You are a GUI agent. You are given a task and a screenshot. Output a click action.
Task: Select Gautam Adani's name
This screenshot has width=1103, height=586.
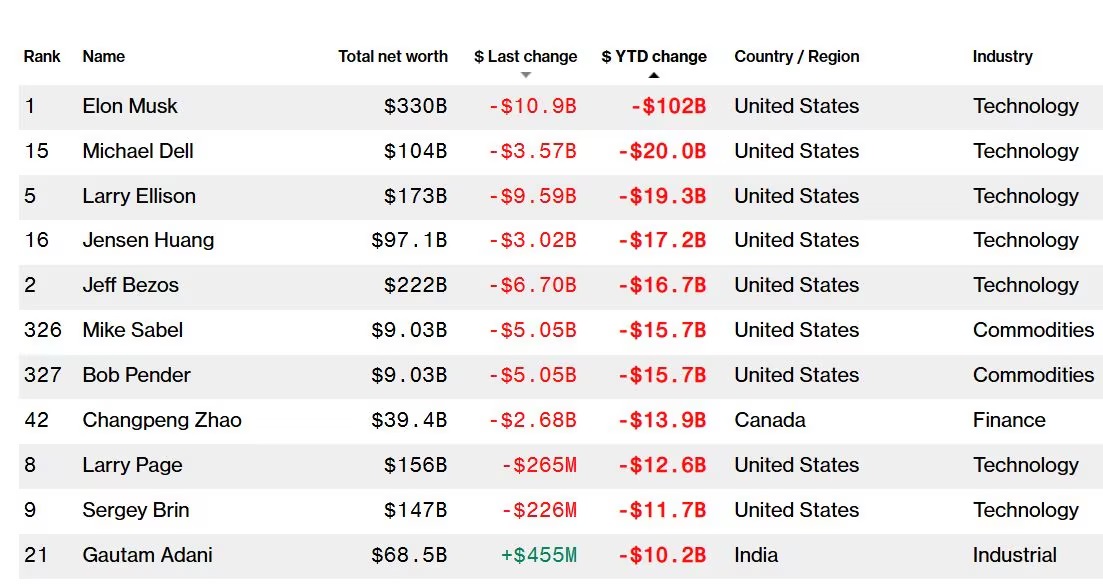click(x=147, y=555)
